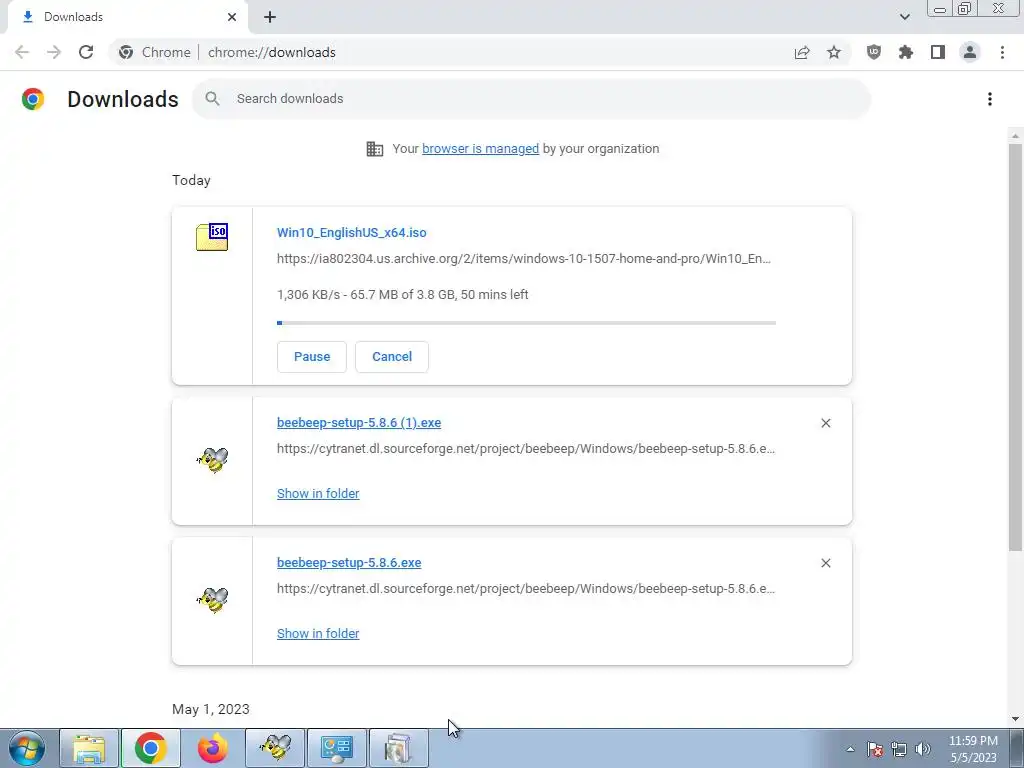Click the scrollbar down arrow
Screen dimensions: 1024x768
[x=1015, y=719]
